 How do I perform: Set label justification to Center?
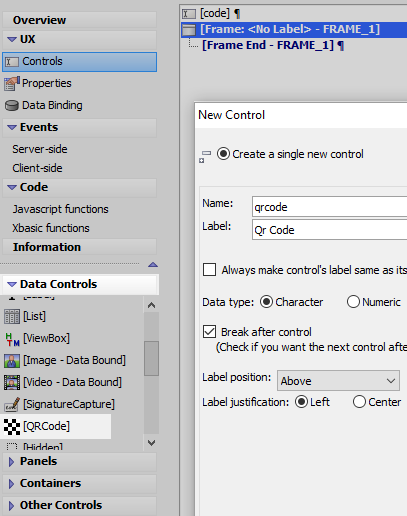359,402
